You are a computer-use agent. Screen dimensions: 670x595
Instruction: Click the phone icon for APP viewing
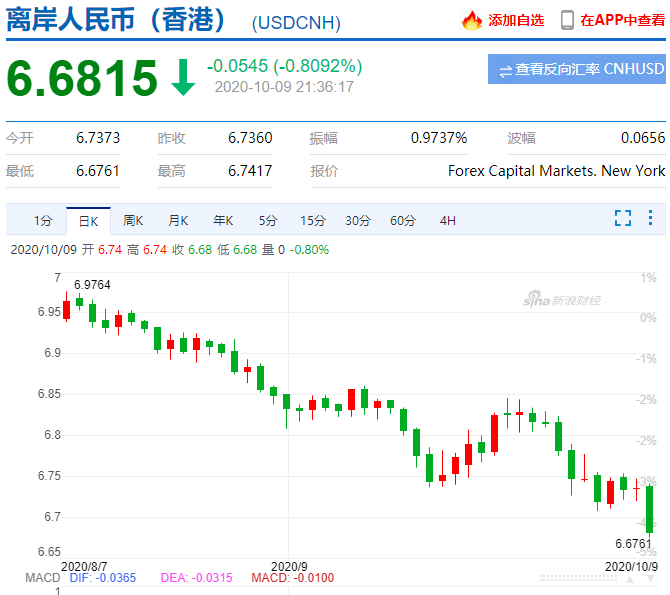[x=567, y=20]
